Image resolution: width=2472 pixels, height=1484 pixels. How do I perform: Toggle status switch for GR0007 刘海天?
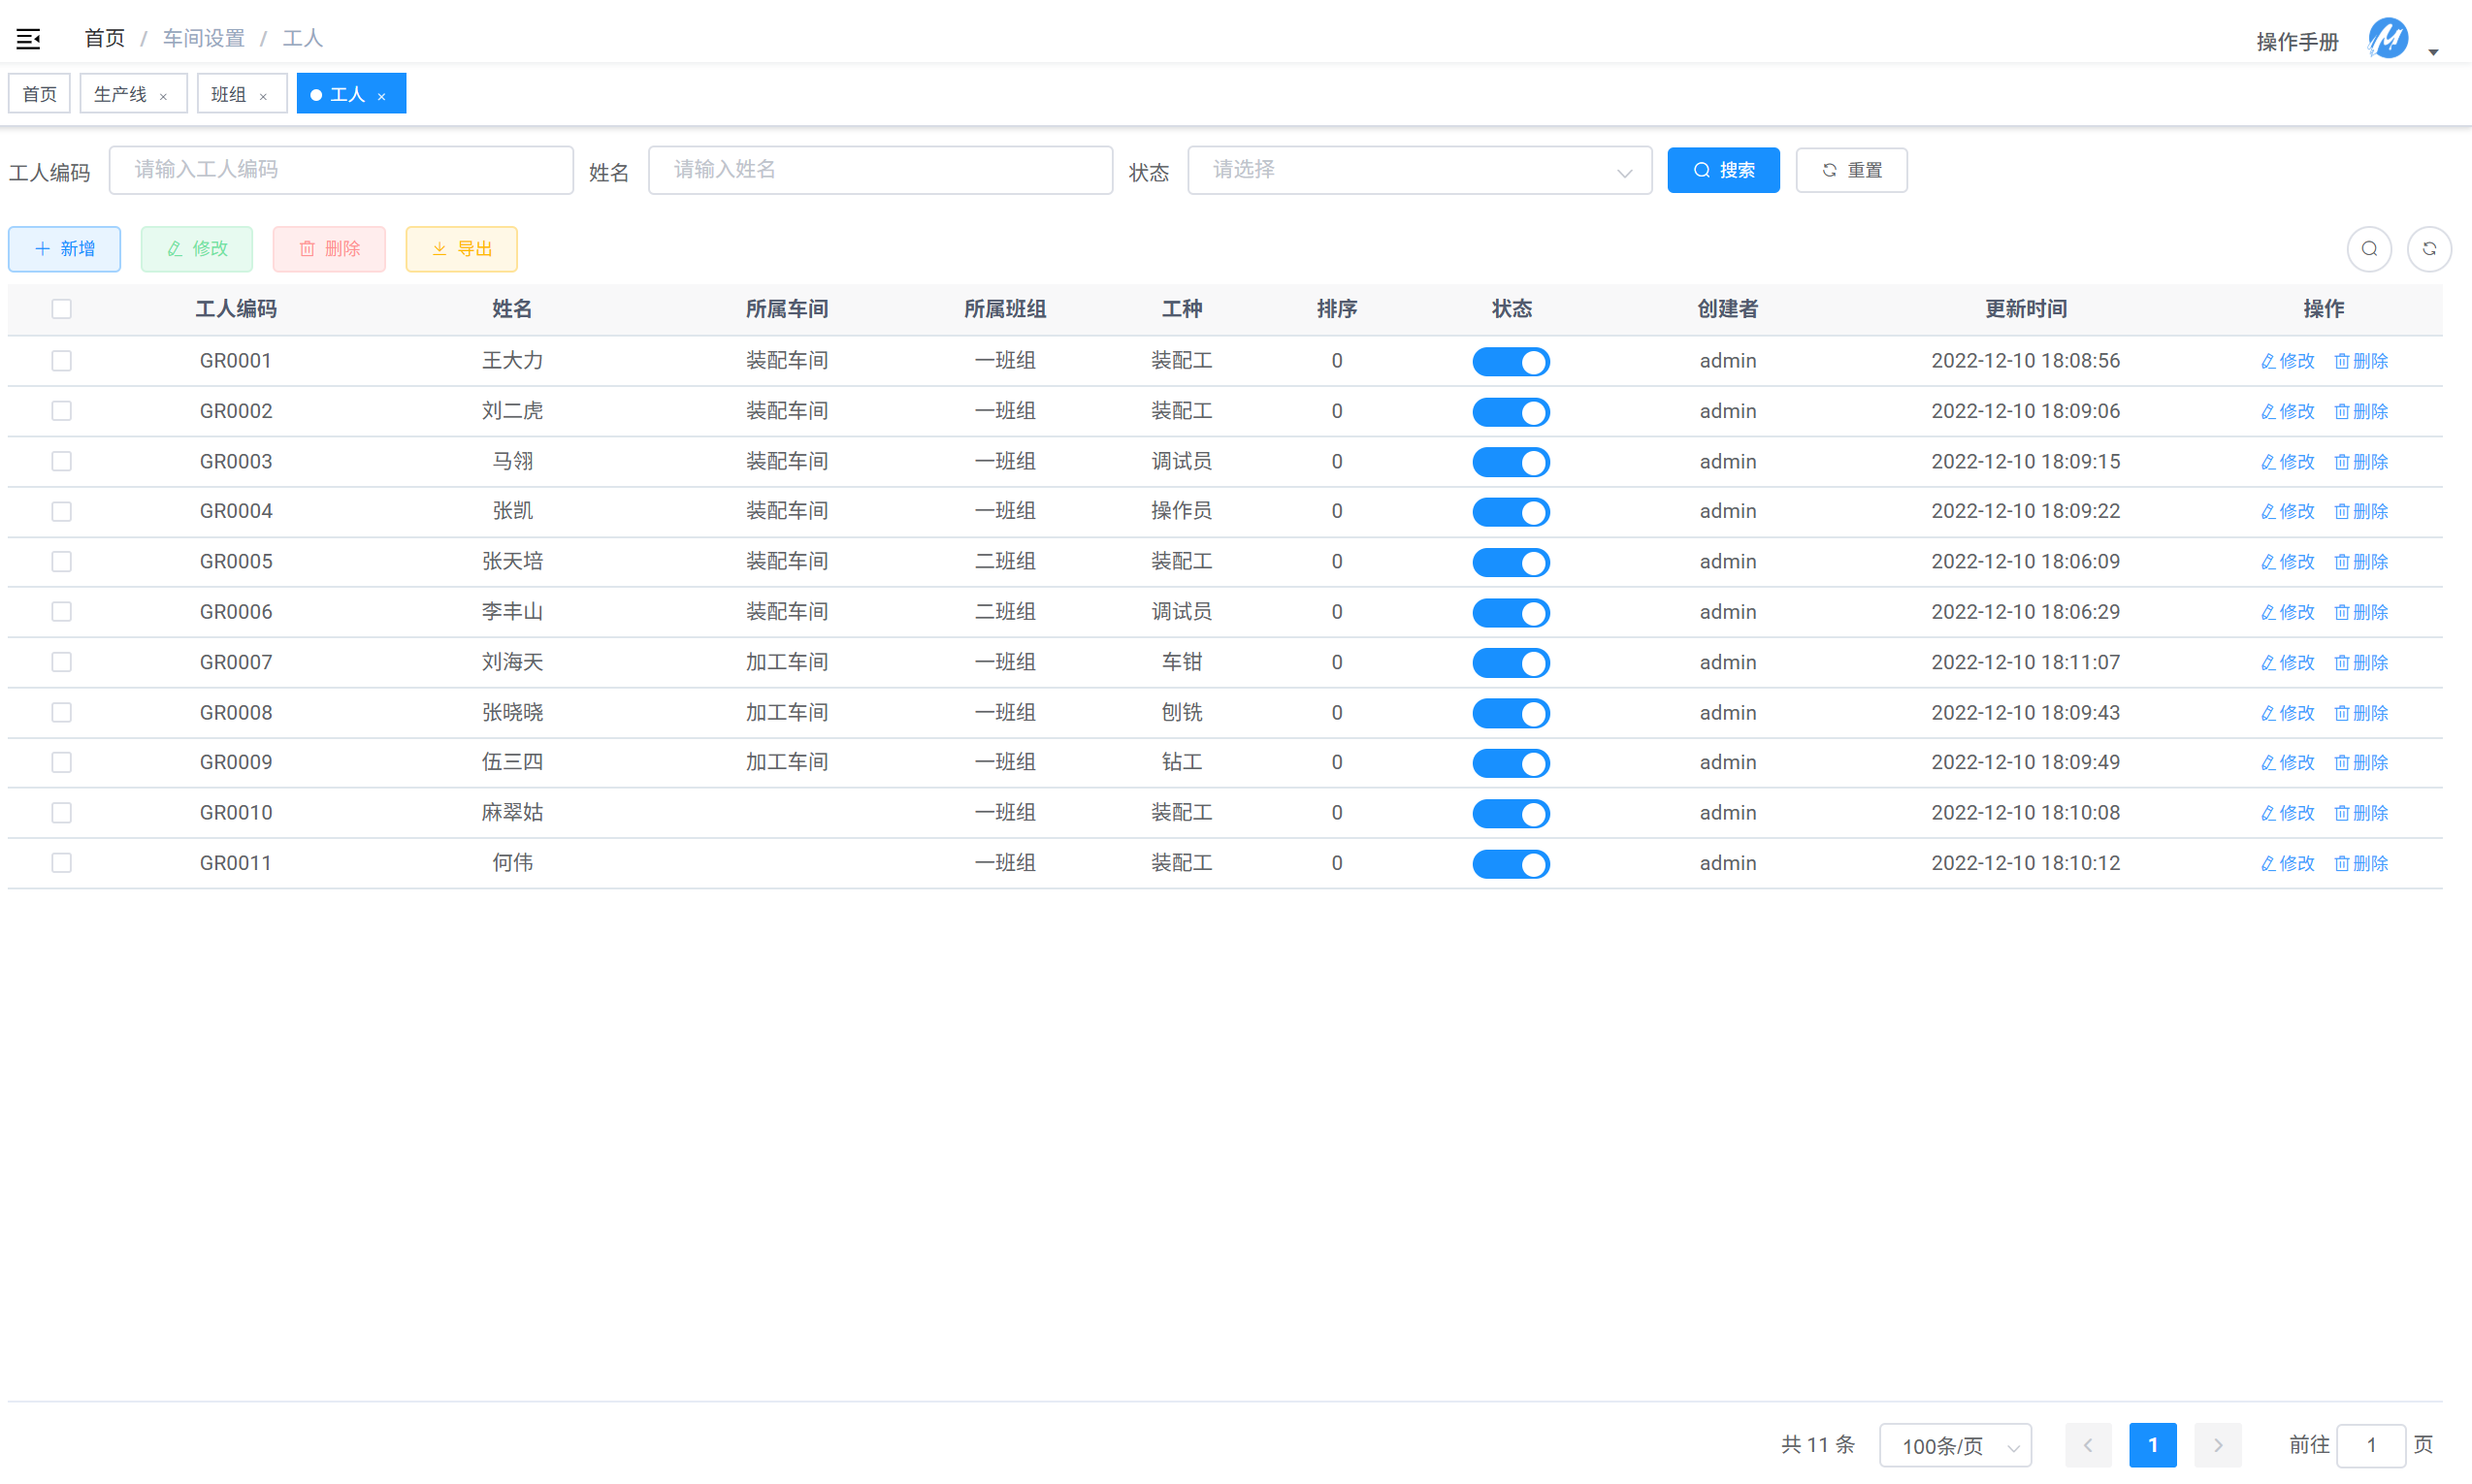pos(1510,662)
